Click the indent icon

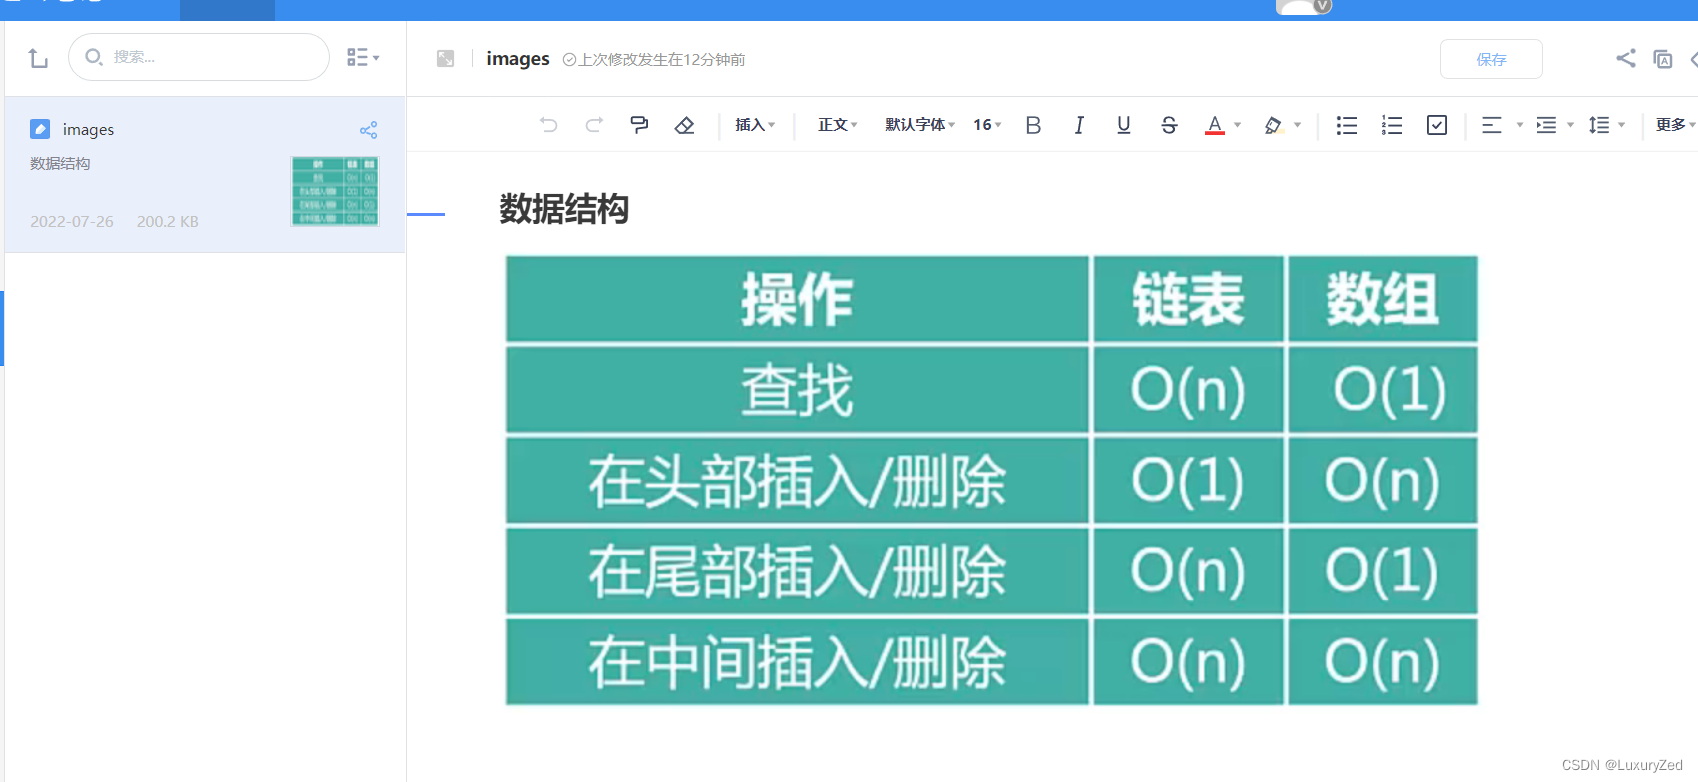click(1546, 125)
